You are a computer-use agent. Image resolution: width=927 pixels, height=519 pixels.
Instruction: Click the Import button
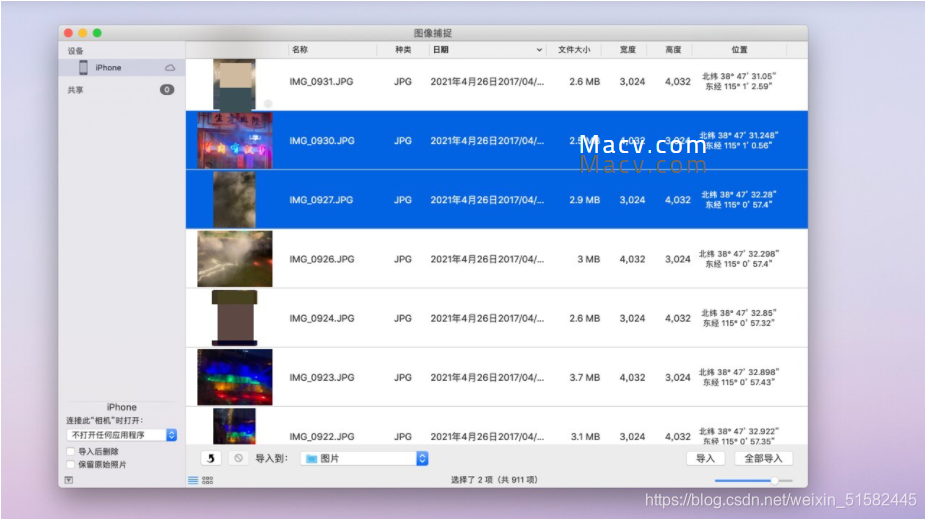click(705, 458)
